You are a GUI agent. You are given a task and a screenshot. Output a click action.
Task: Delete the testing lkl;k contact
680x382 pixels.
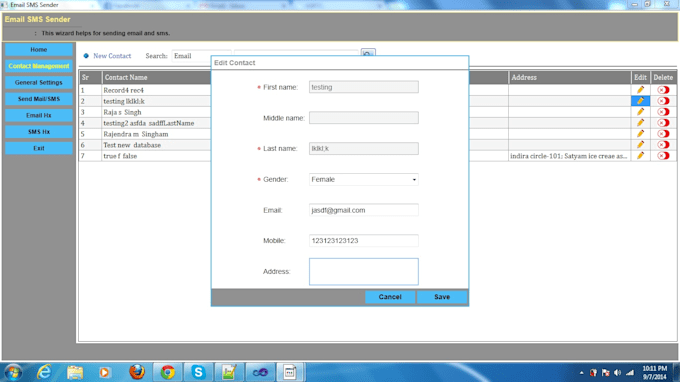click(663, 101)
